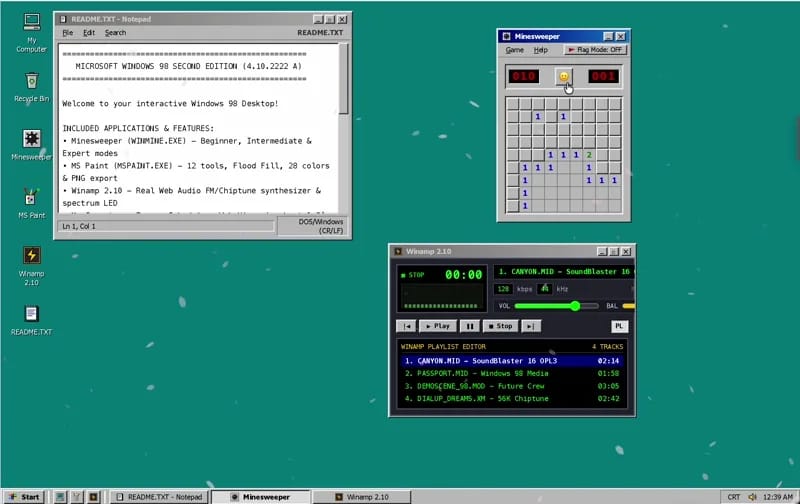Screen dimensions: 800x504
Task: Pause playback in Winamp
Action: click(x=470, y=326)
